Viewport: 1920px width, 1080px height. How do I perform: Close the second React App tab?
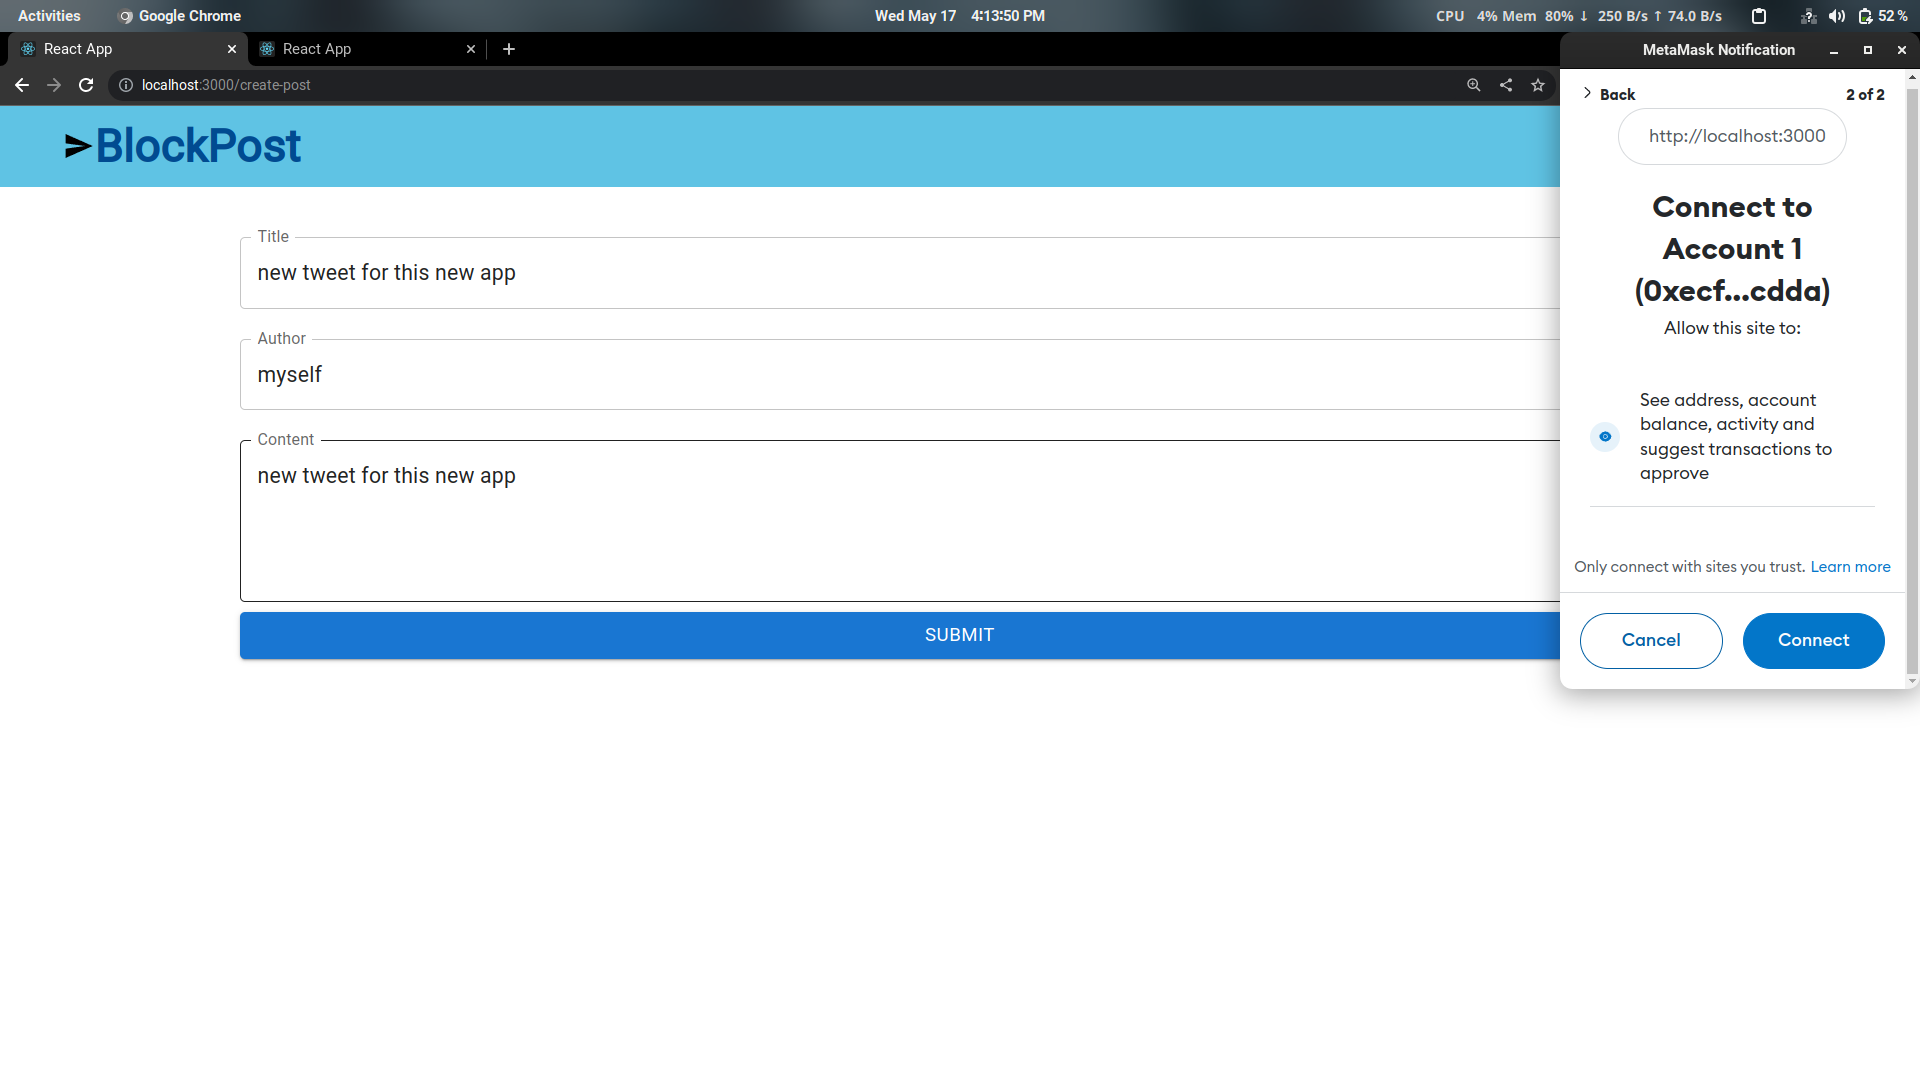[471, 49]
